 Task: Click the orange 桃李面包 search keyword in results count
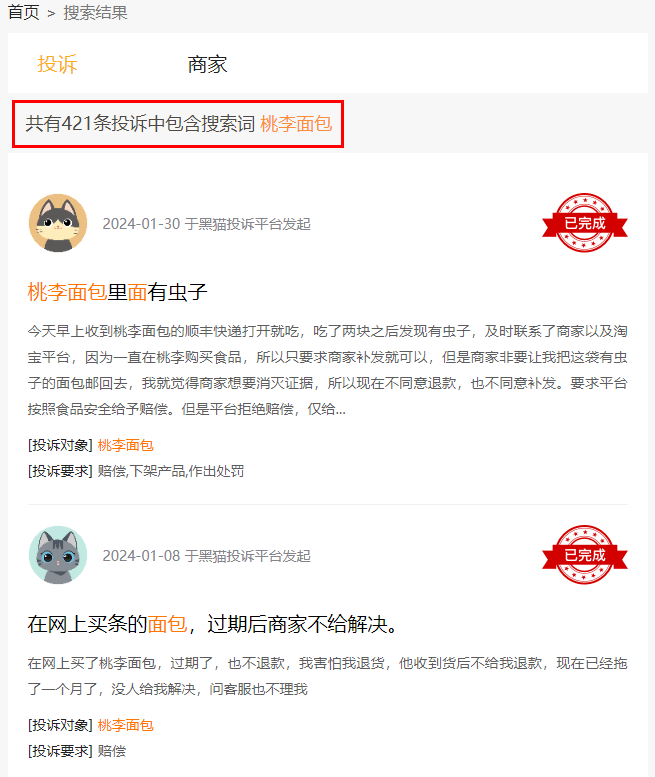coord(296,124)
